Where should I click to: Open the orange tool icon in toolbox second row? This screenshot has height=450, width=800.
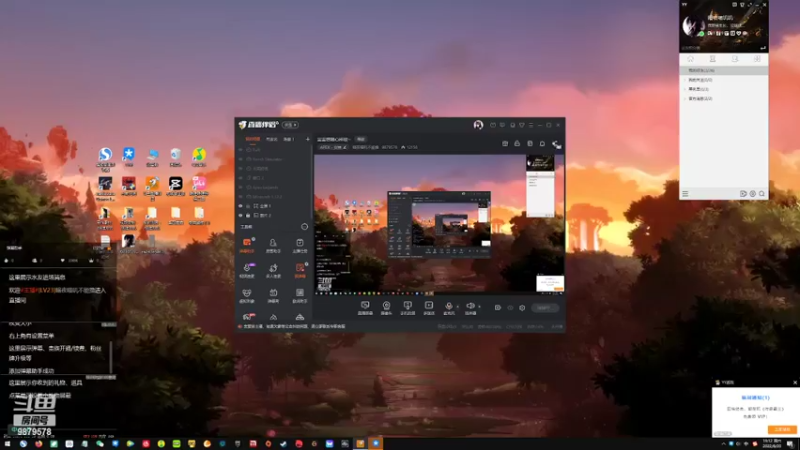[299, 268]
